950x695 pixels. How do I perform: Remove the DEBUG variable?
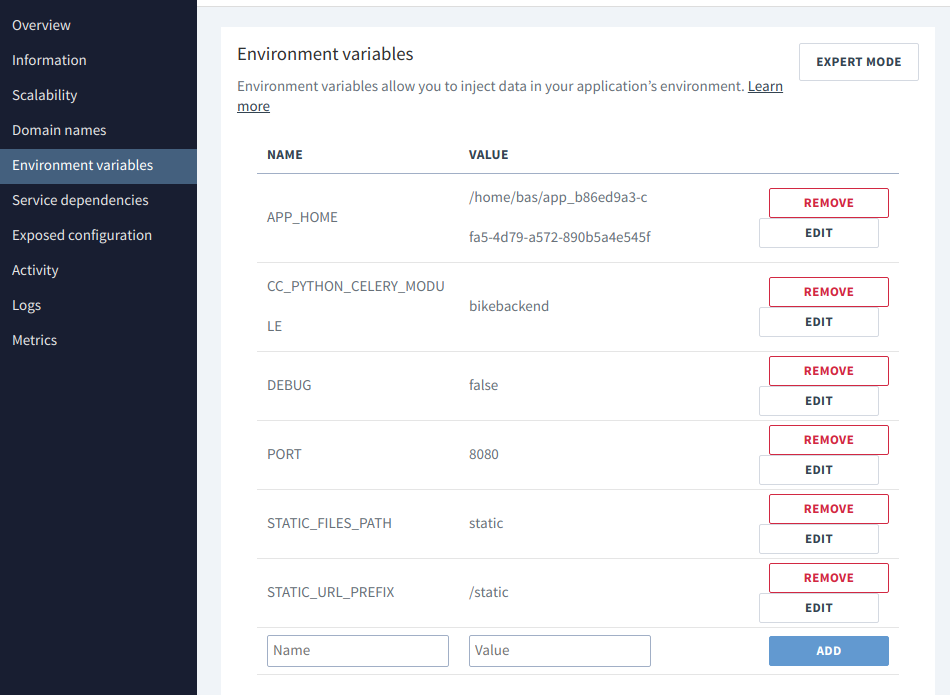828,371
